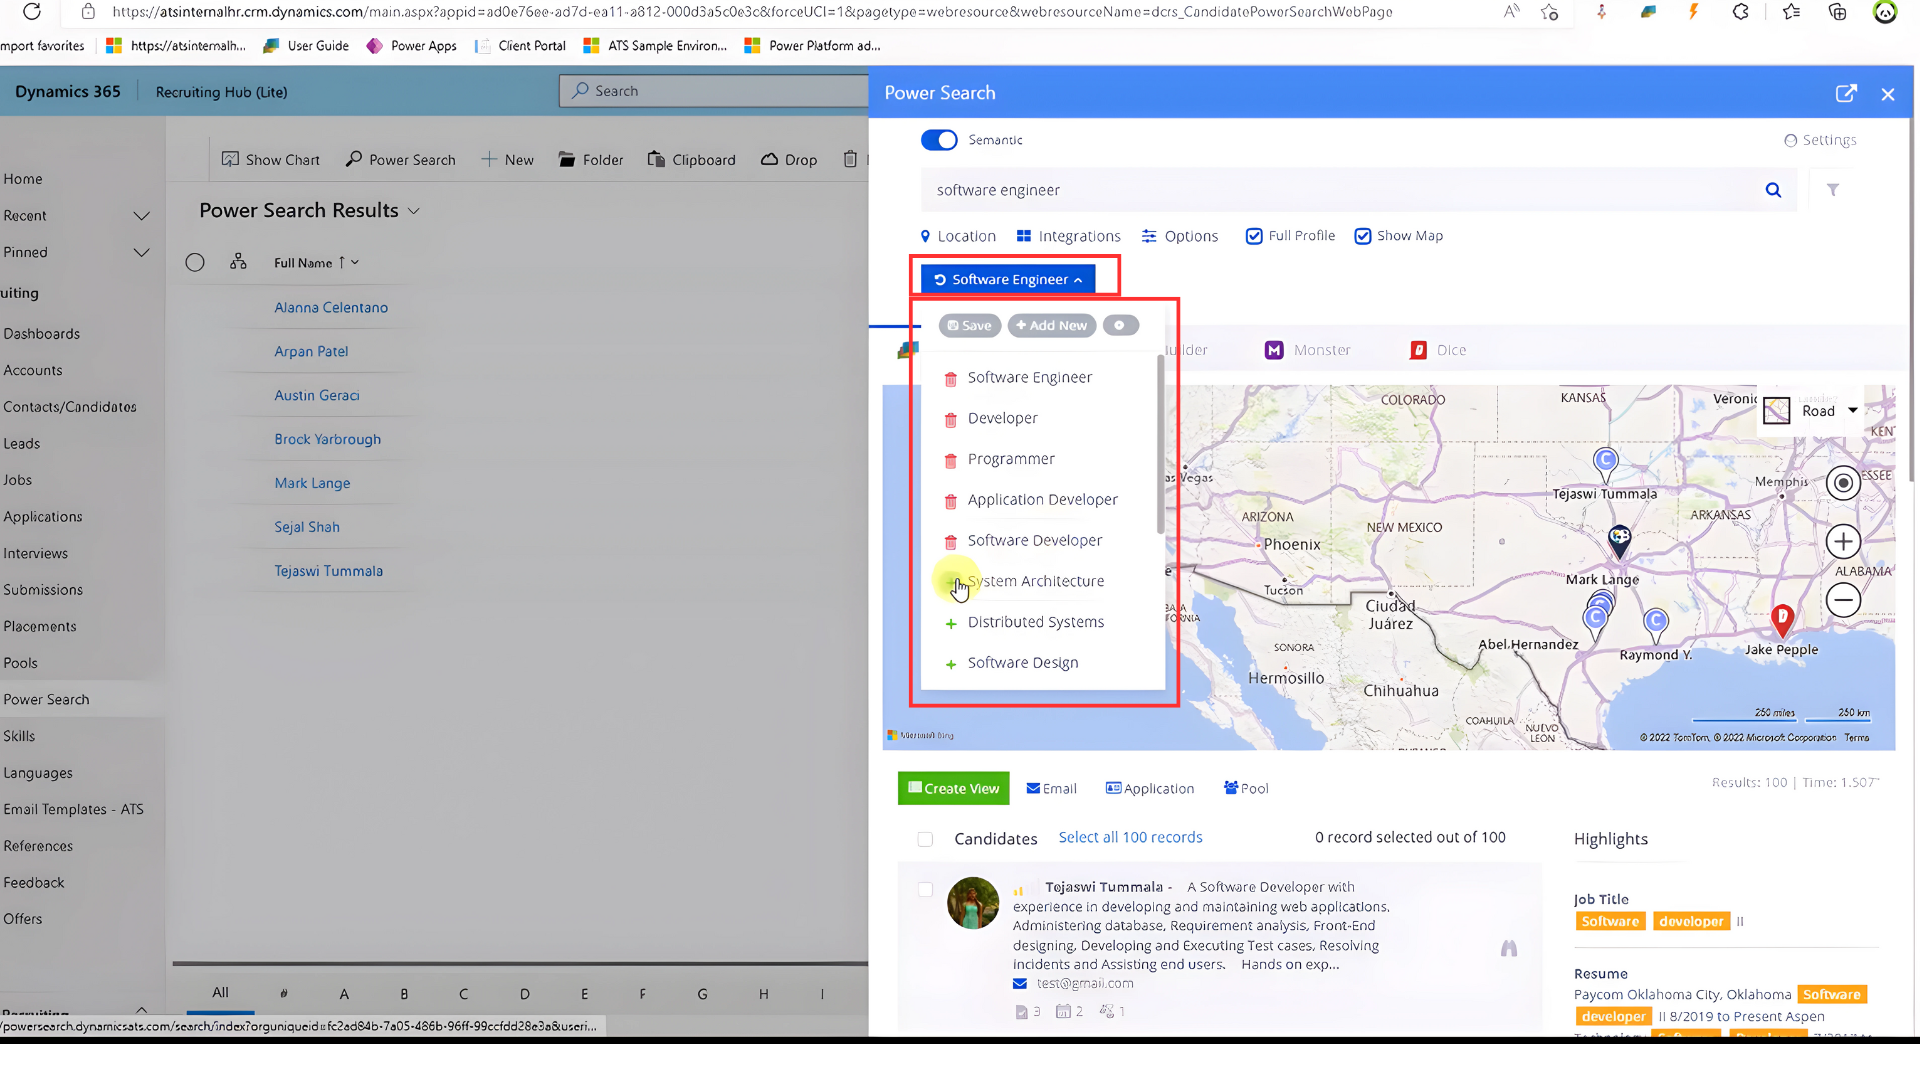Click the Tejaswi Tummala map pin

click(x=1605, y=463)
